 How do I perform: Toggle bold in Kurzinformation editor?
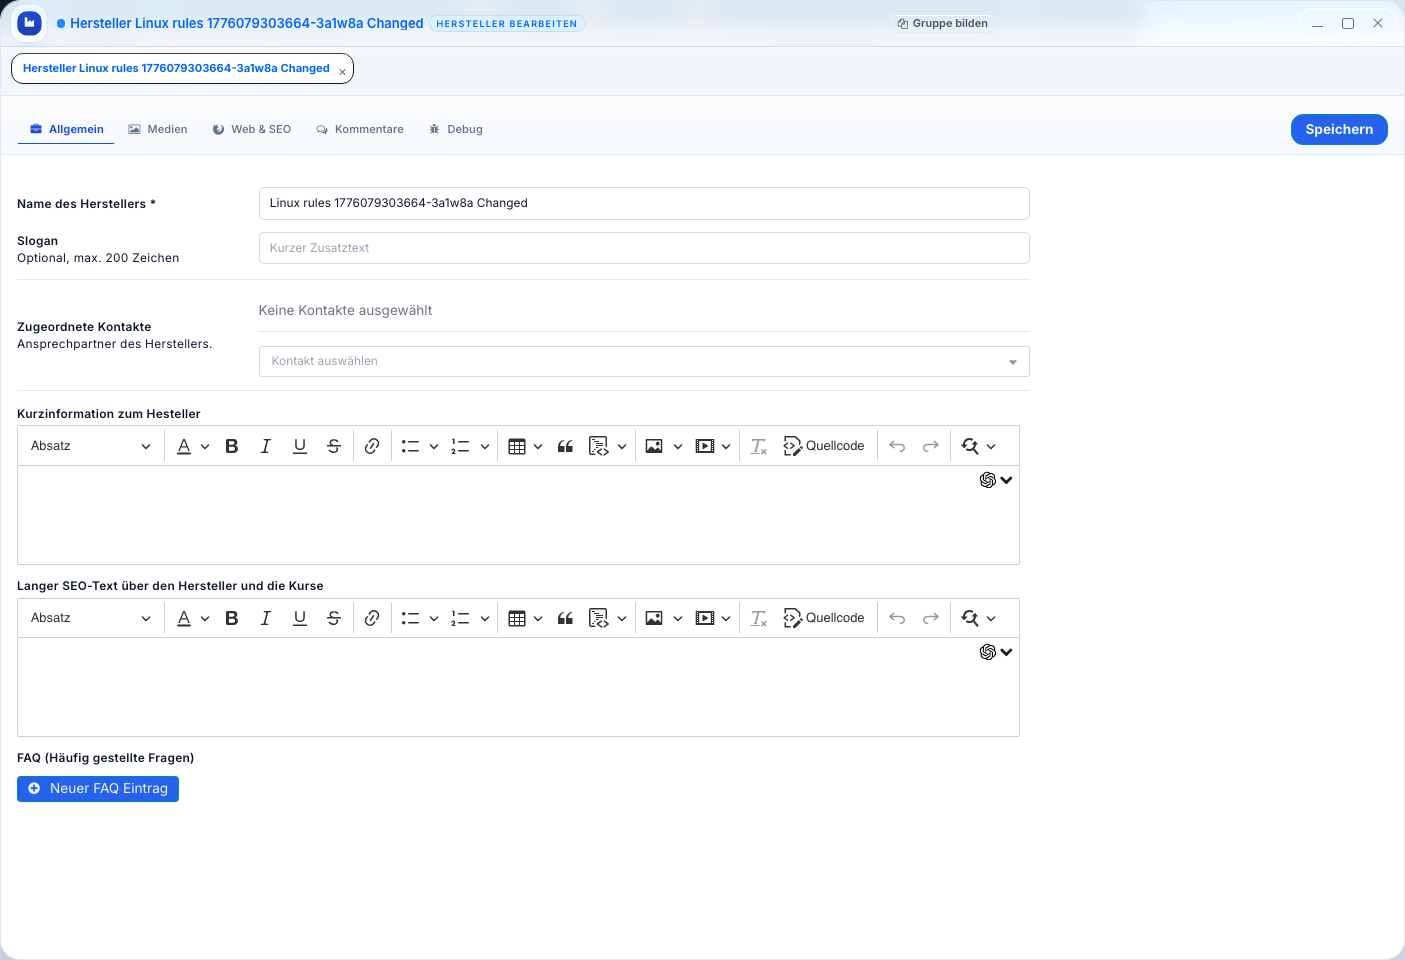click(232, 446)
